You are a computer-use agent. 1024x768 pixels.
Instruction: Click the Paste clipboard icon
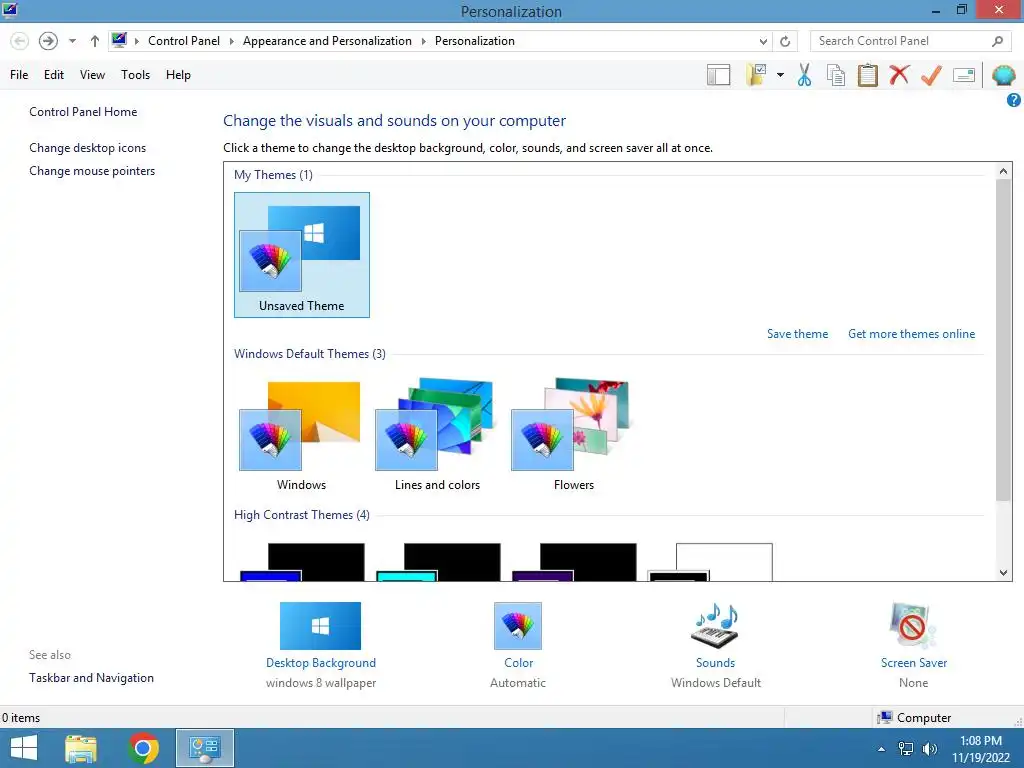click(x=868, y=75)
